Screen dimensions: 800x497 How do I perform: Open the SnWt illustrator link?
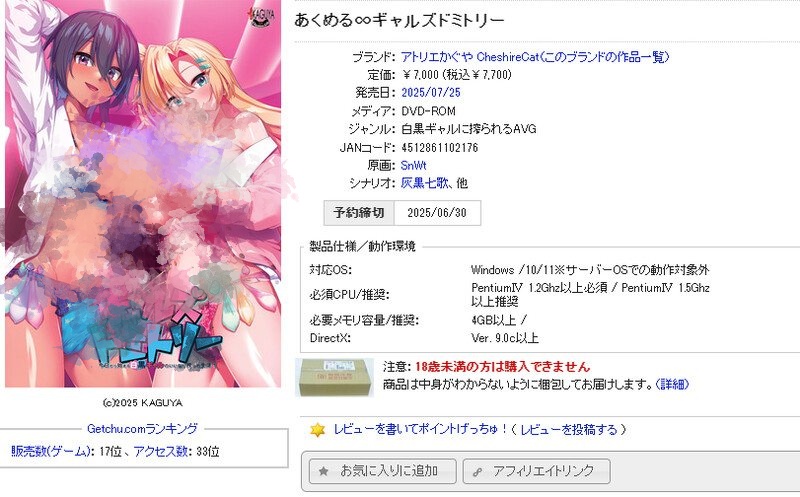[x=413, y=165]
